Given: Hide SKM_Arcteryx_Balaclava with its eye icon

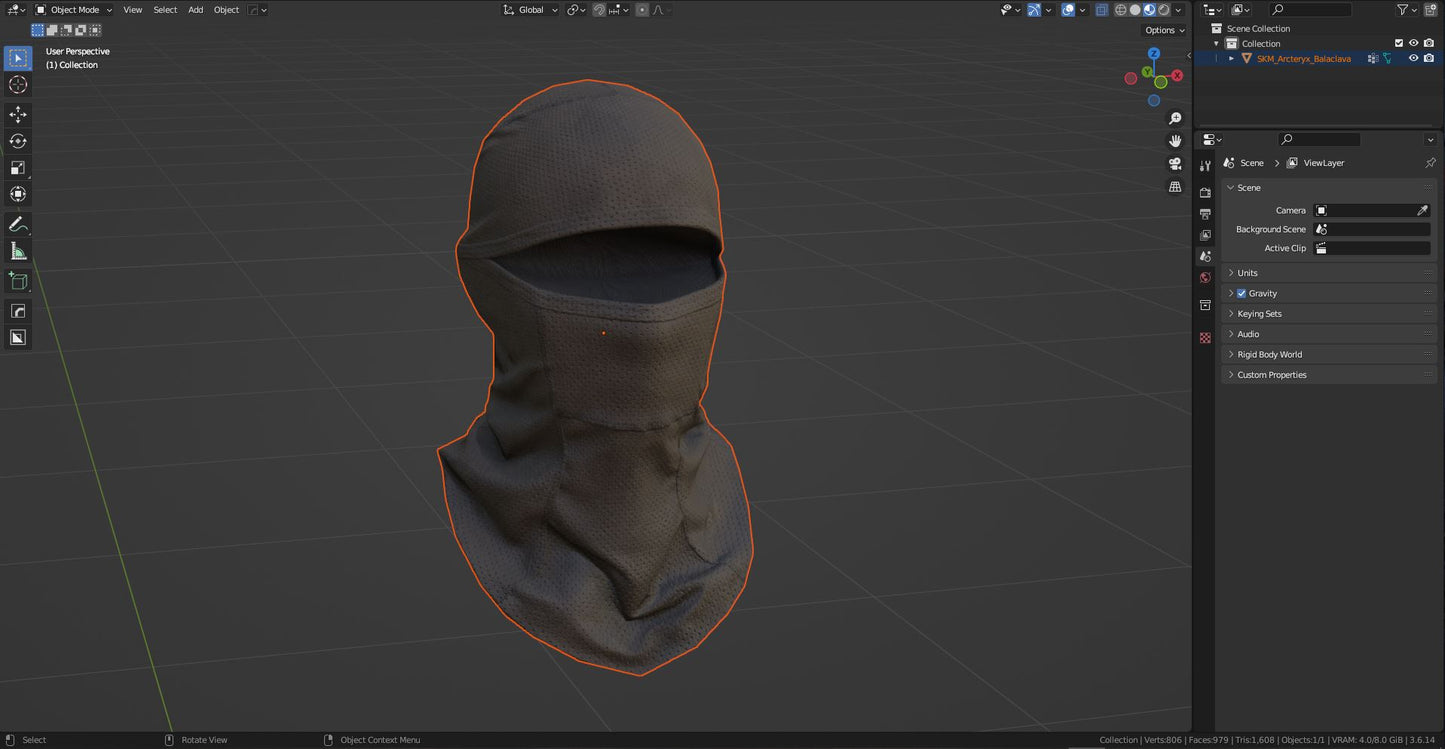Looking at the screenshot, I should tap(1413, 58).
